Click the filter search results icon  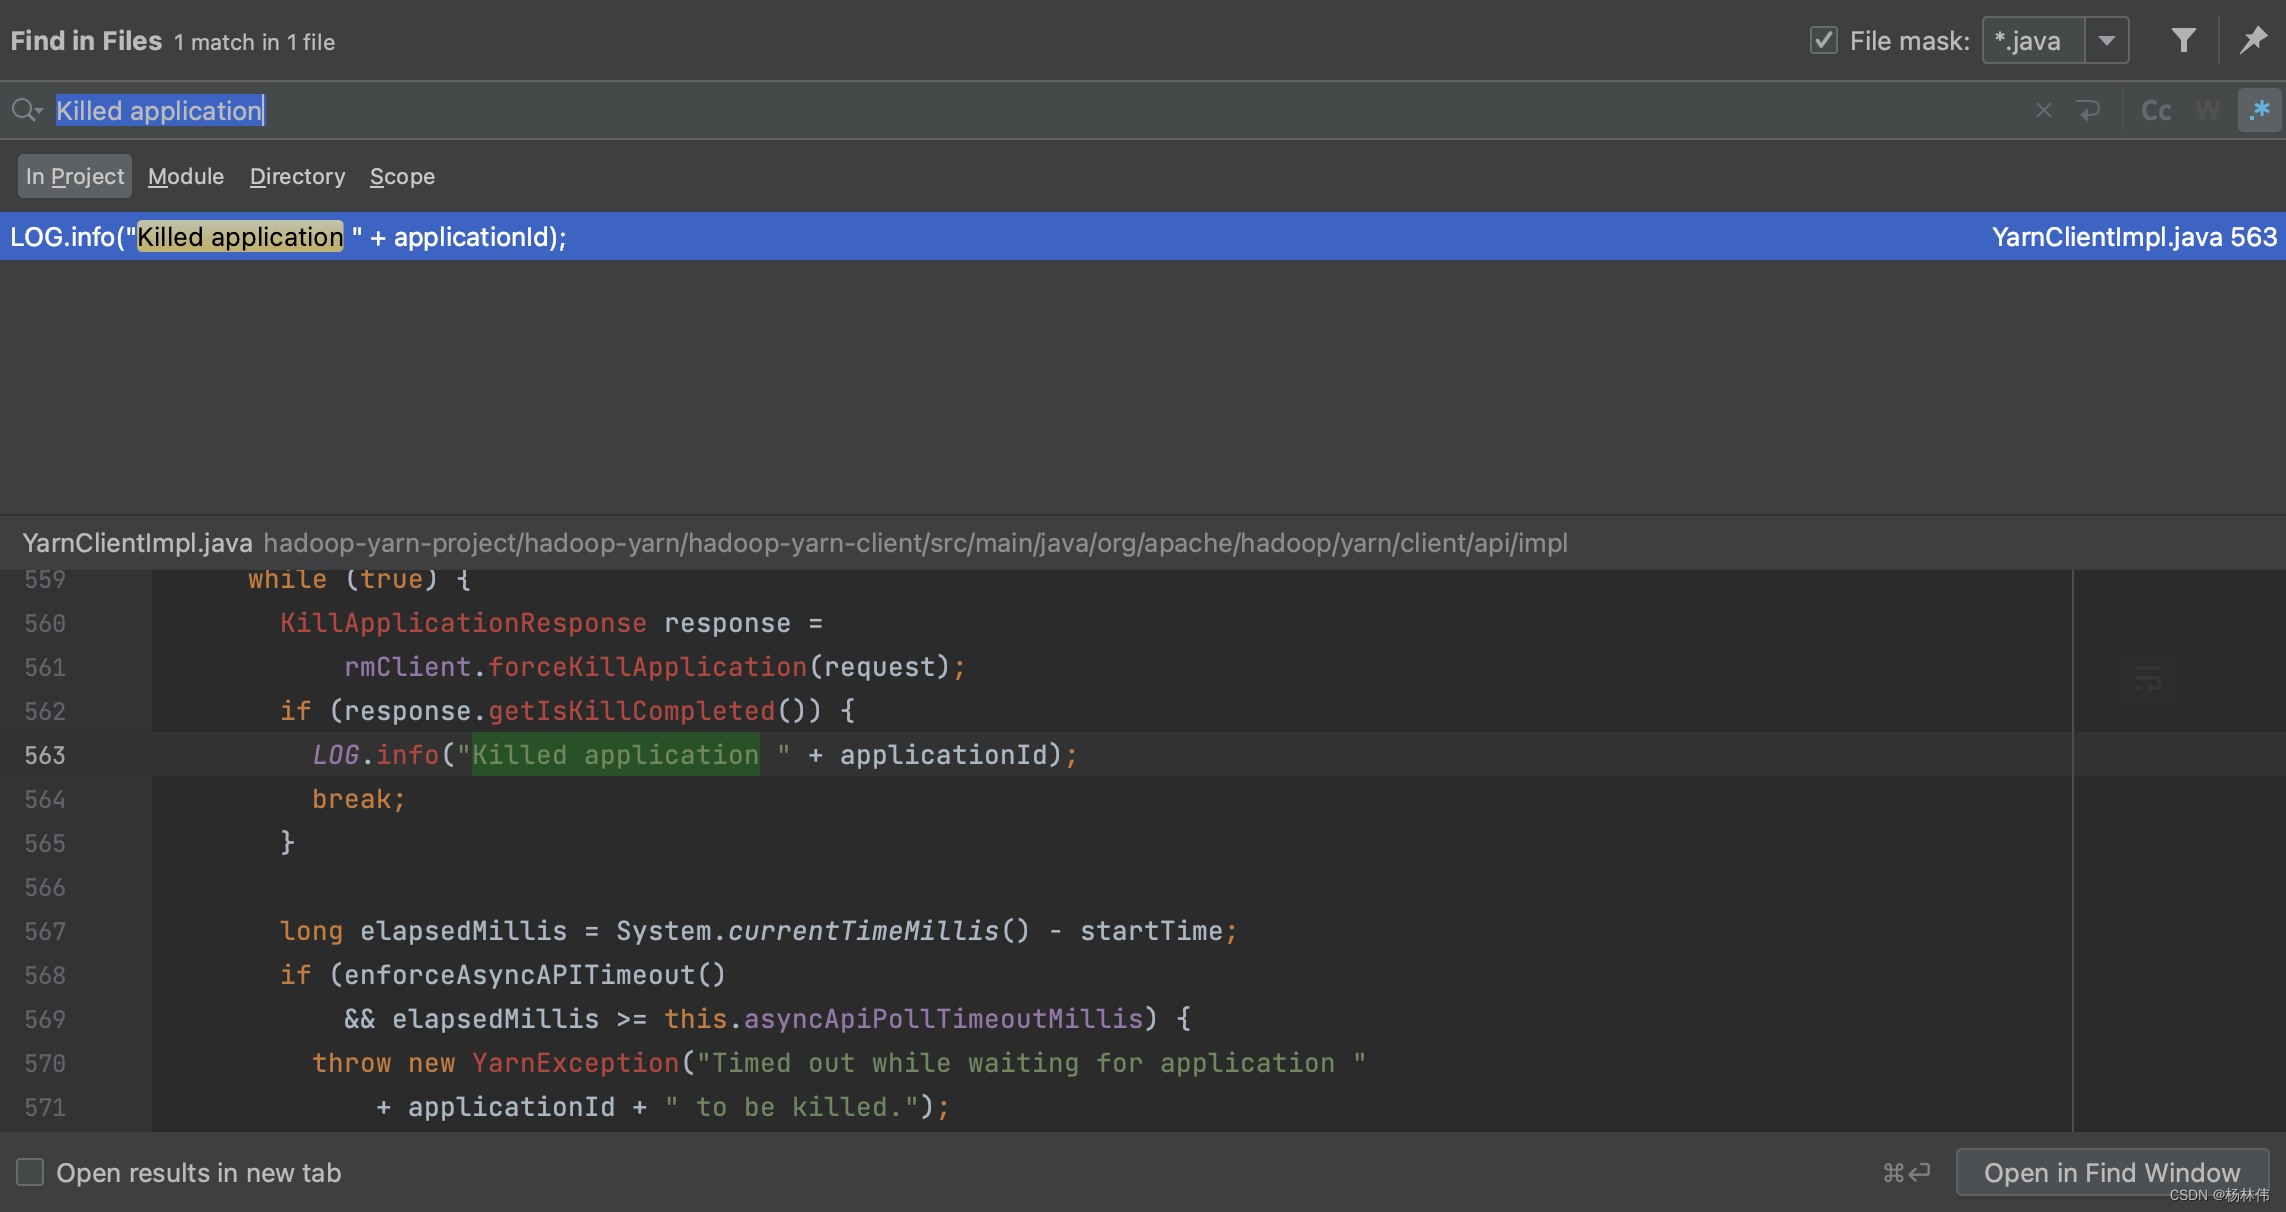(2183, 40)
